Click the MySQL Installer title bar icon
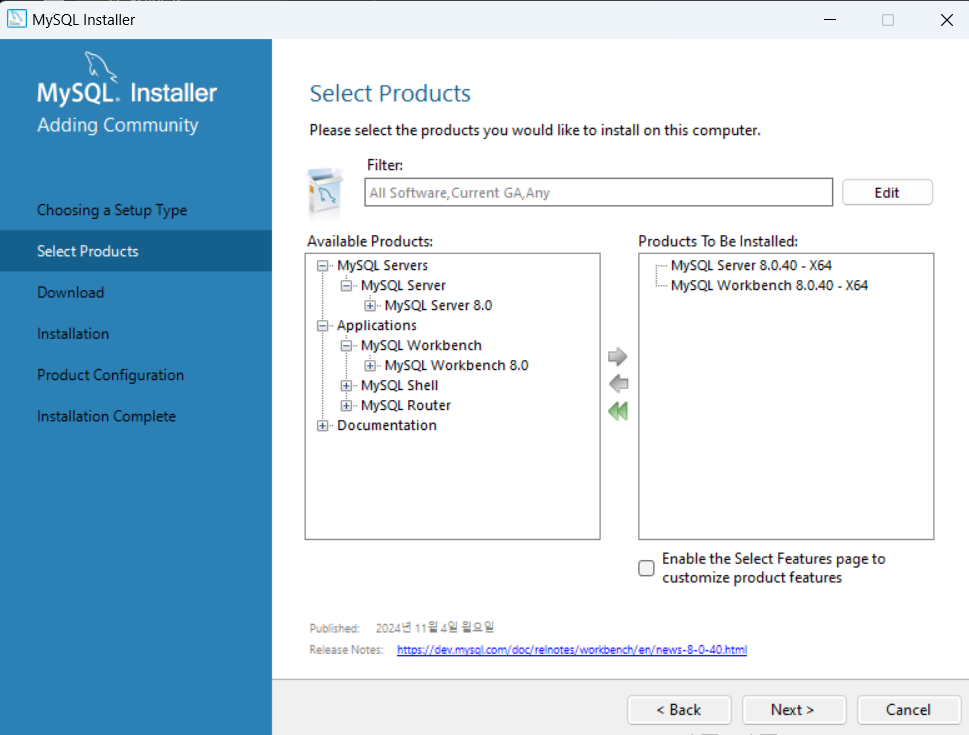The width and height of the screenshot is (969, 735). [16, 19]
